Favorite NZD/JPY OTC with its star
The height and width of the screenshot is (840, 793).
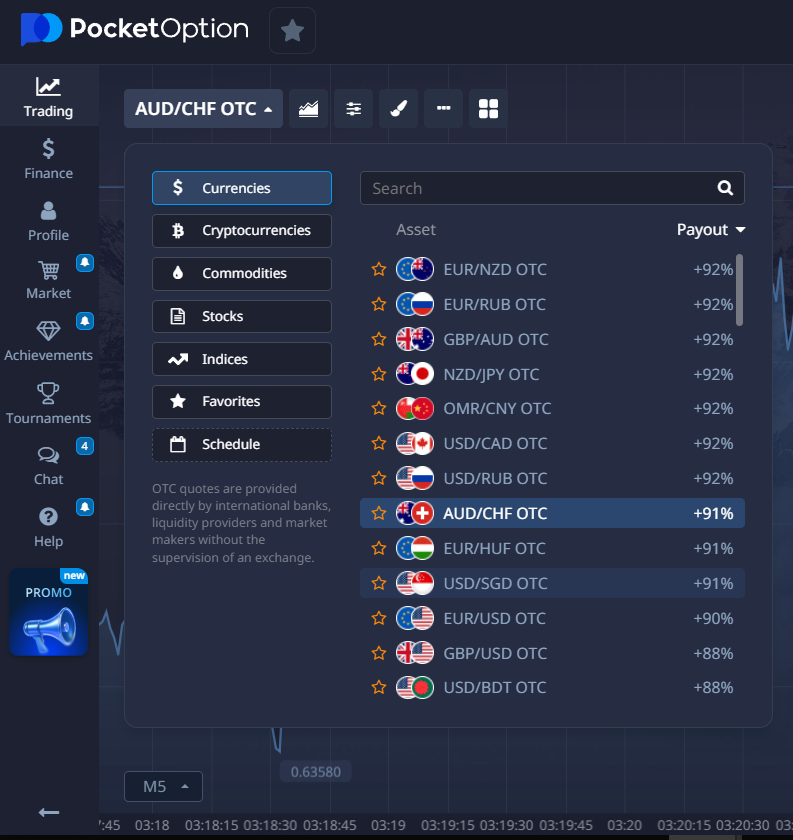379,374
